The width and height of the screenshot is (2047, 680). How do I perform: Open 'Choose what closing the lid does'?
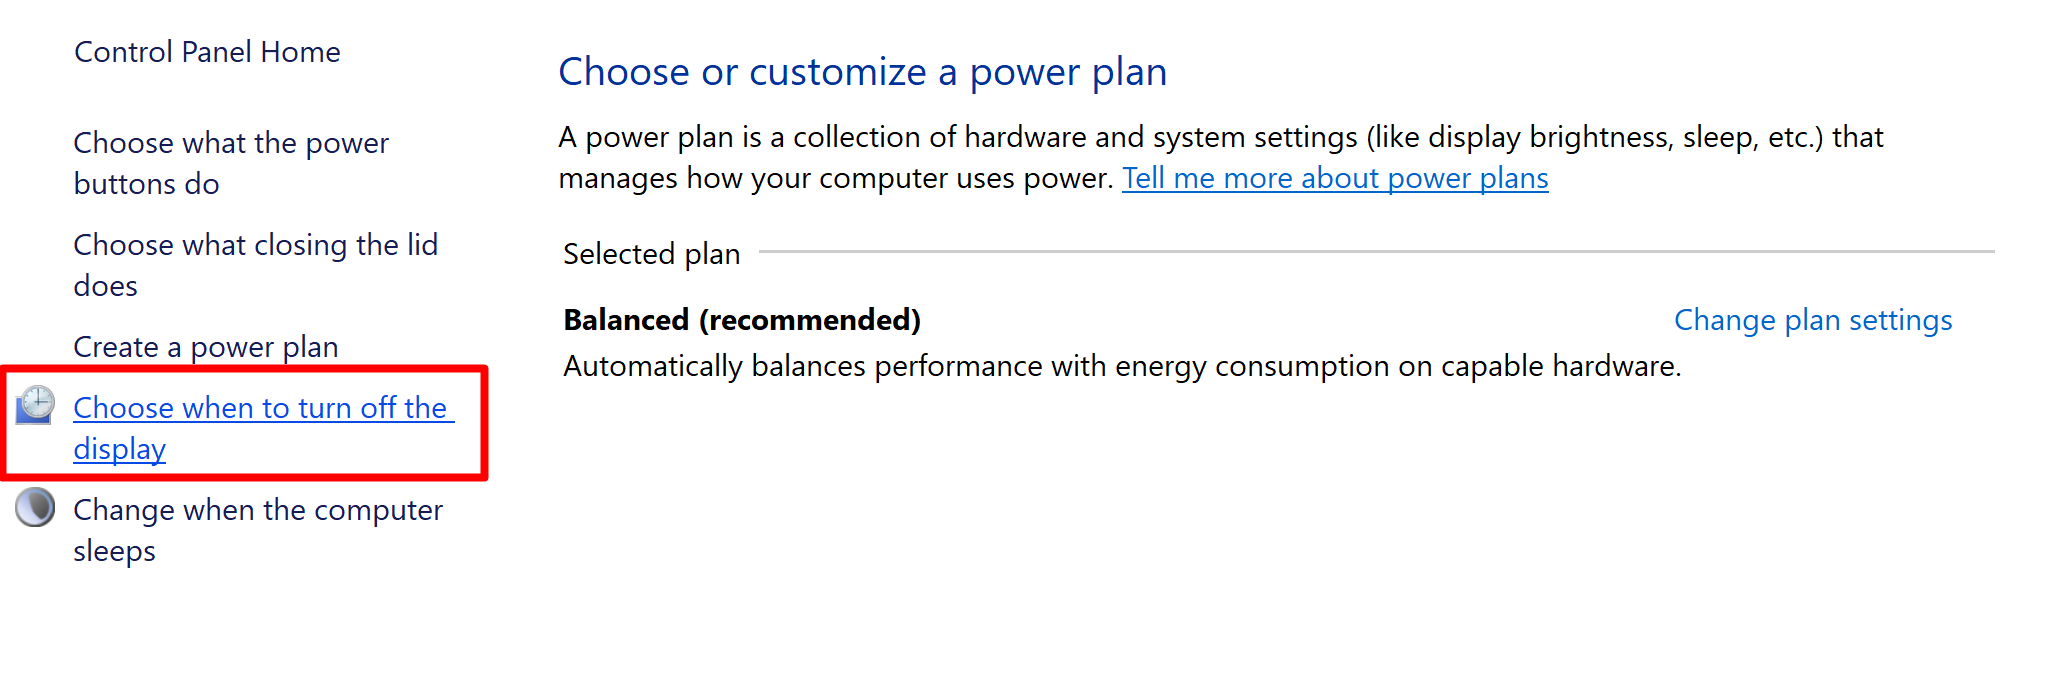pos(255,264)
